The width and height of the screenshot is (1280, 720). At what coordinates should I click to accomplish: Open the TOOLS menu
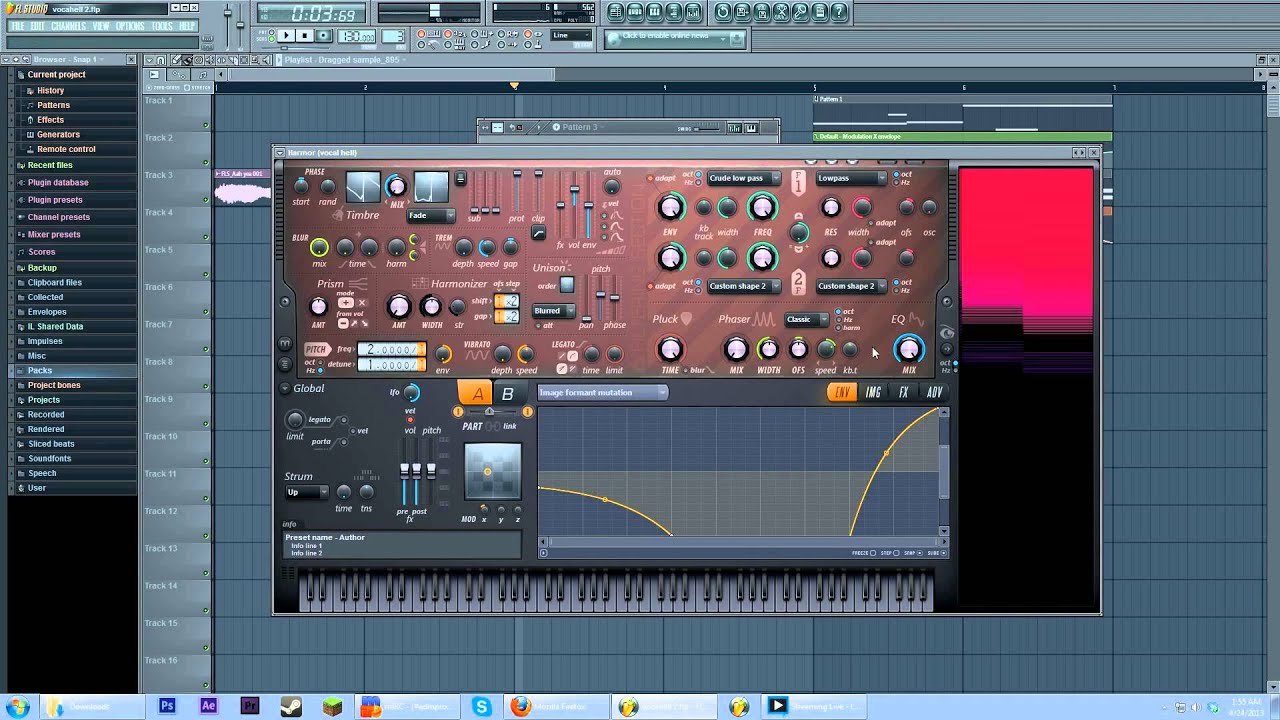(162, 26)
